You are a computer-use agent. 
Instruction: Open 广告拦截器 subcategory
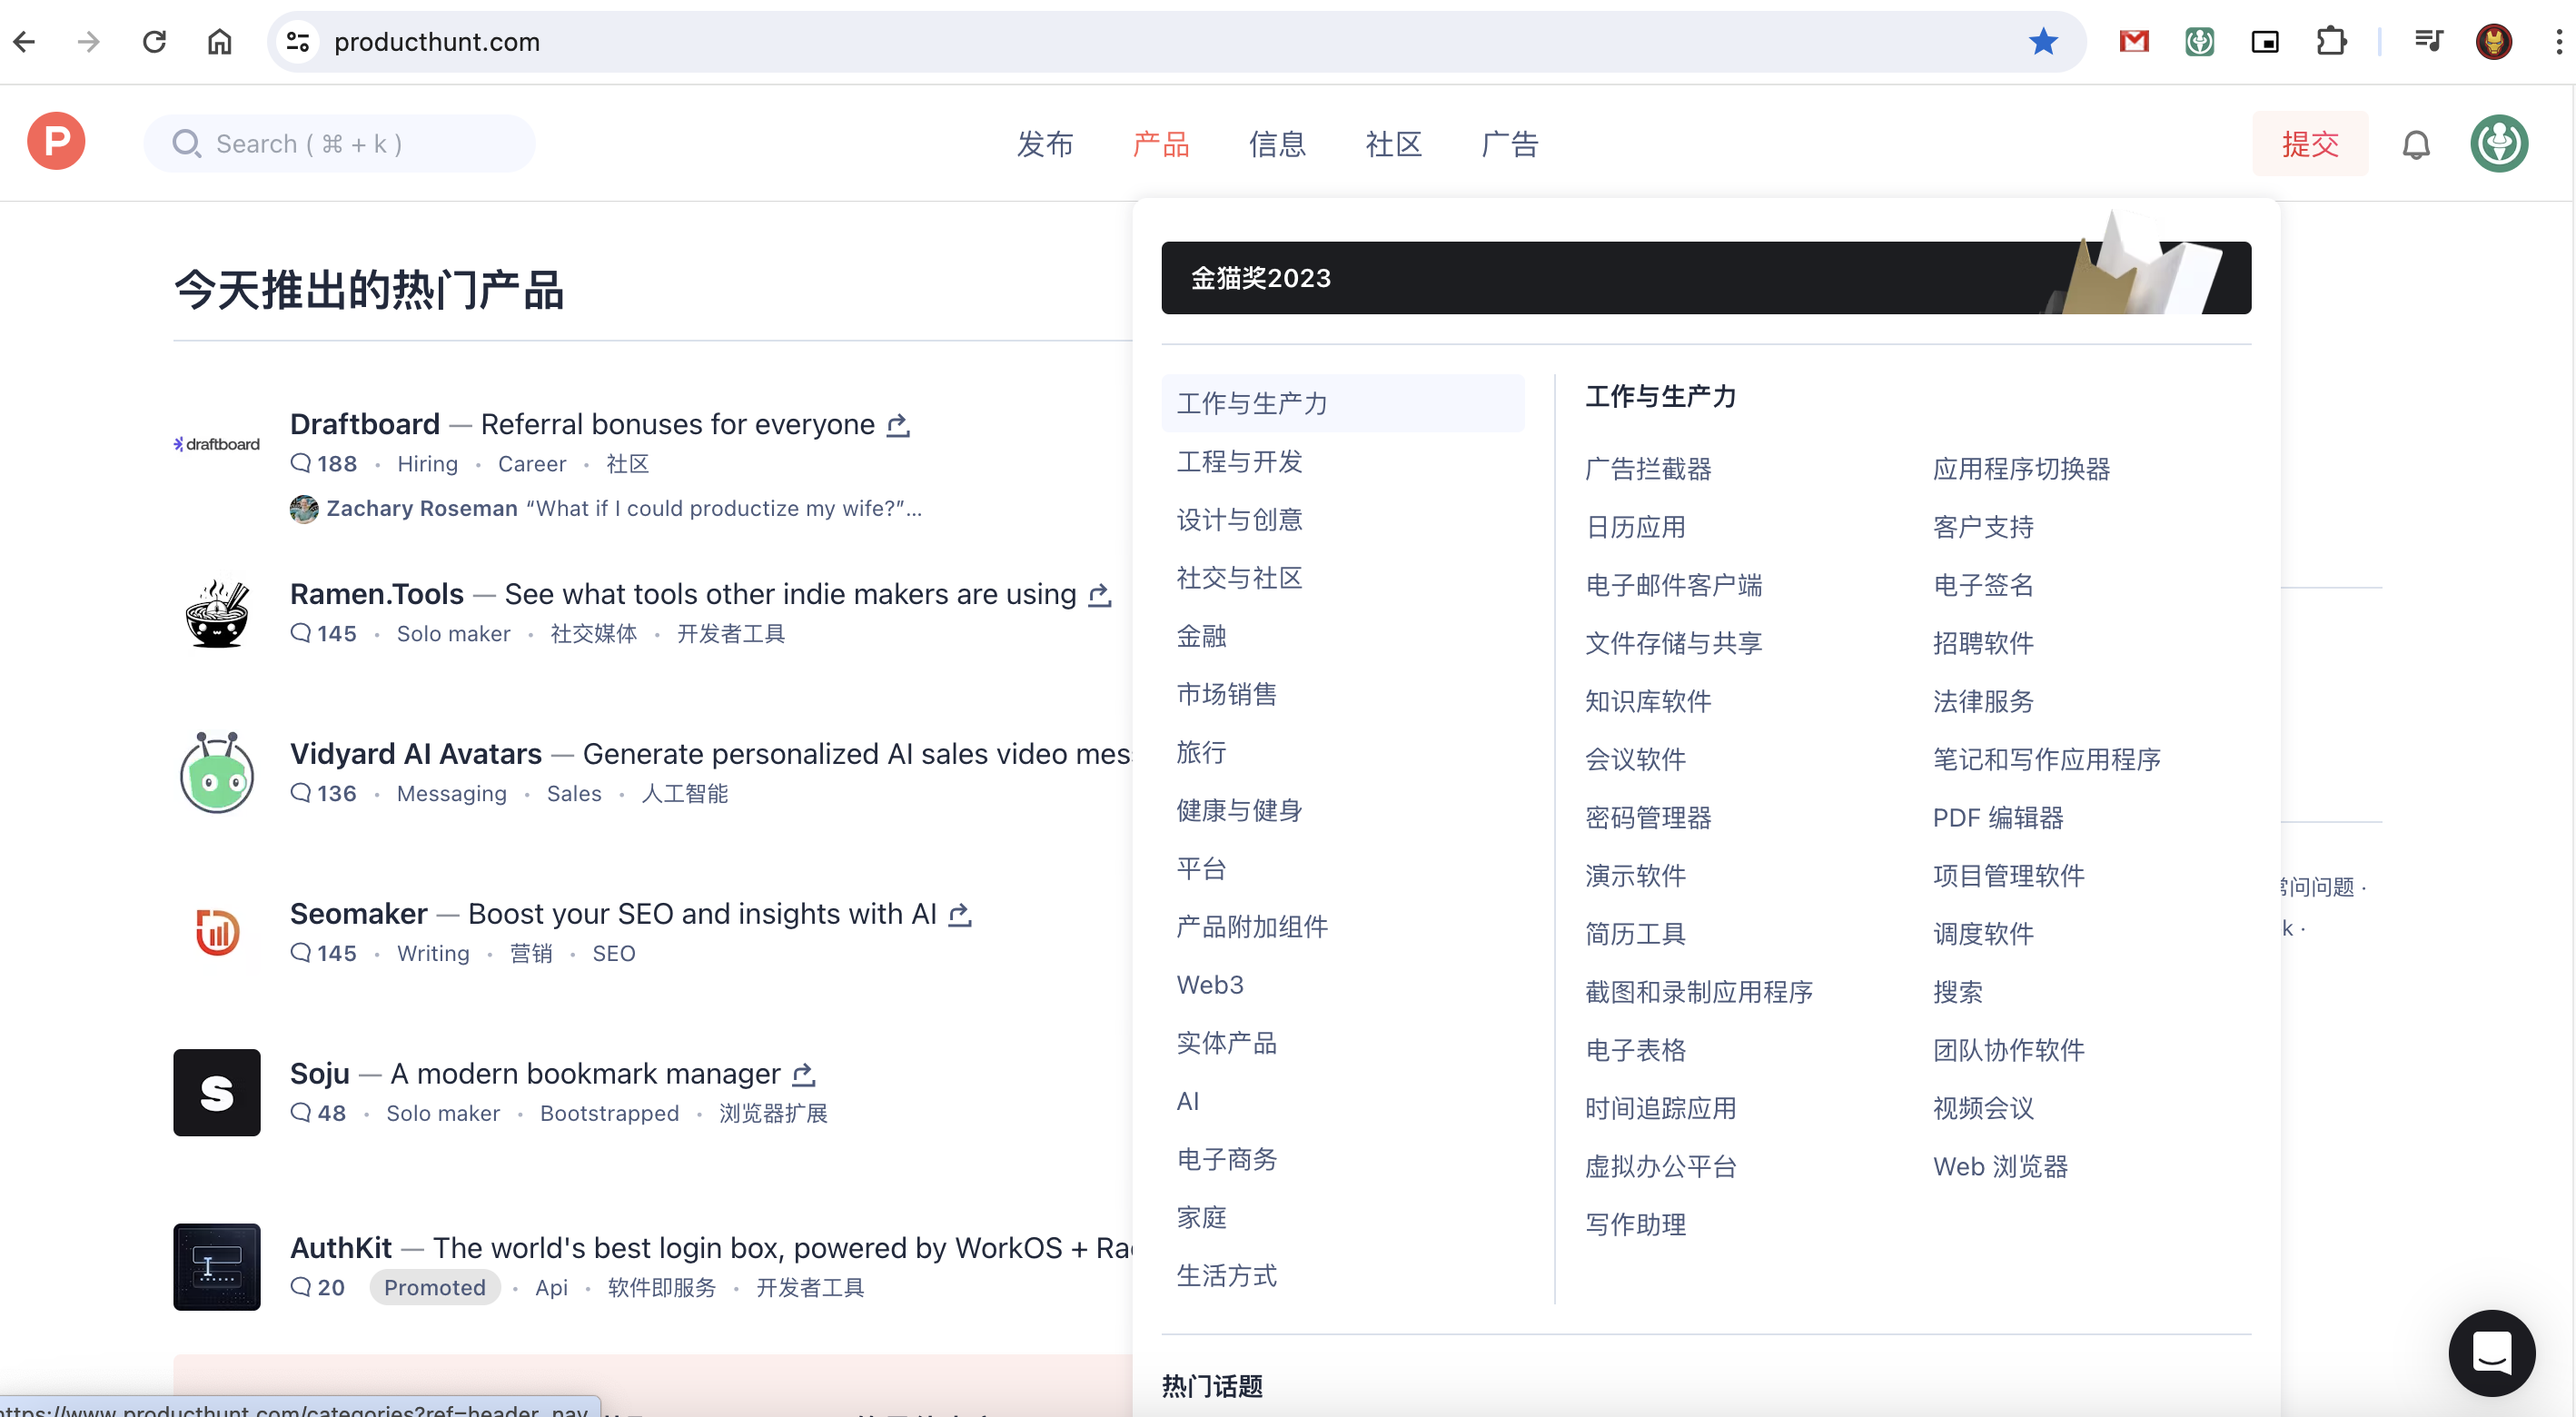pos(1648,468)
